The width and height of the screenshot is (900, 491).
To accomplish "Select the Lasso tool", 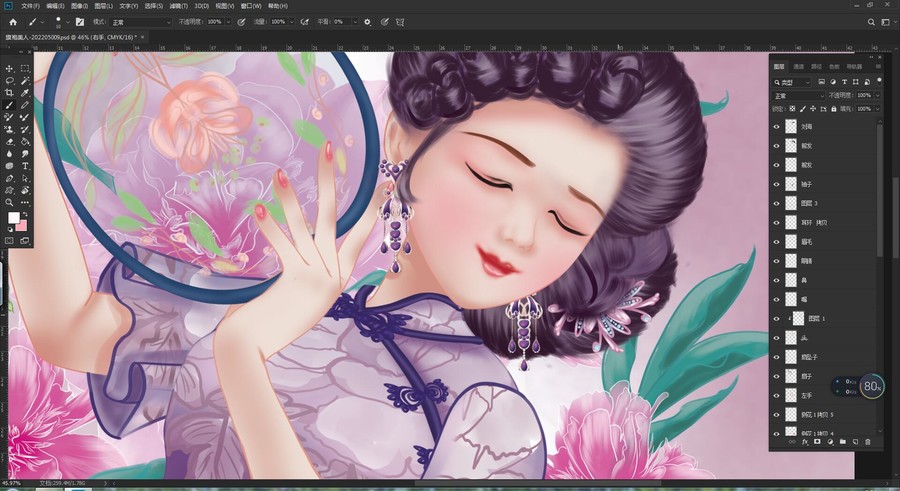I will [9, 80].
